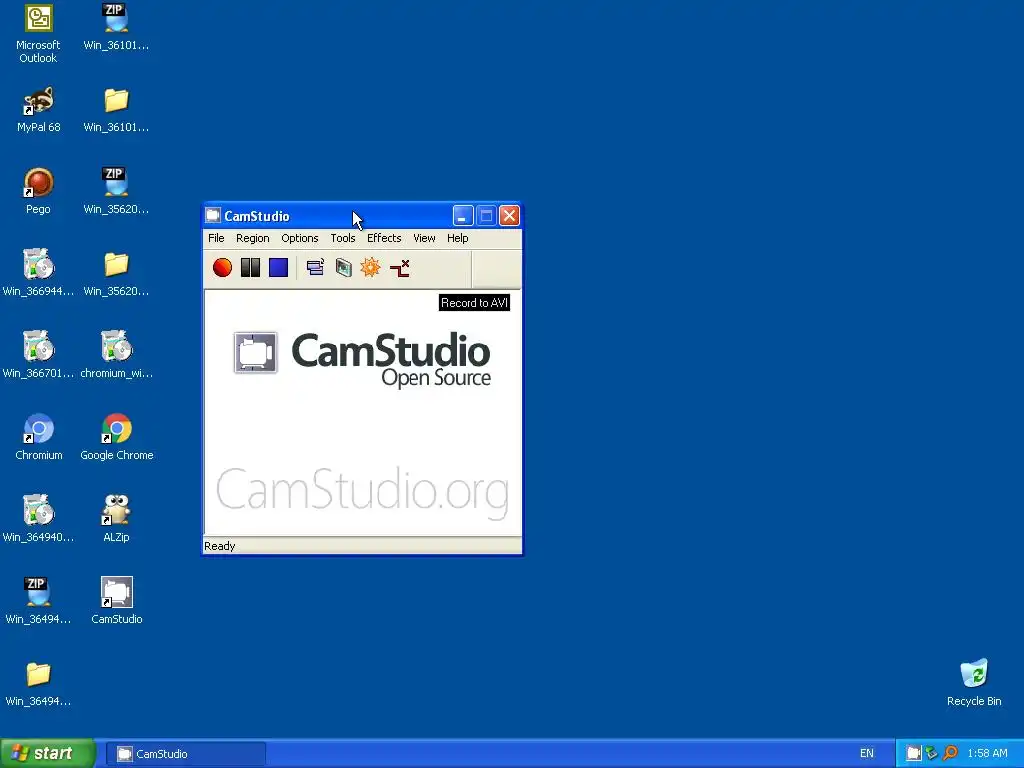1024x768 pixels.
Task: Select the Recycle Bin icon
Action: pos(974,683)
